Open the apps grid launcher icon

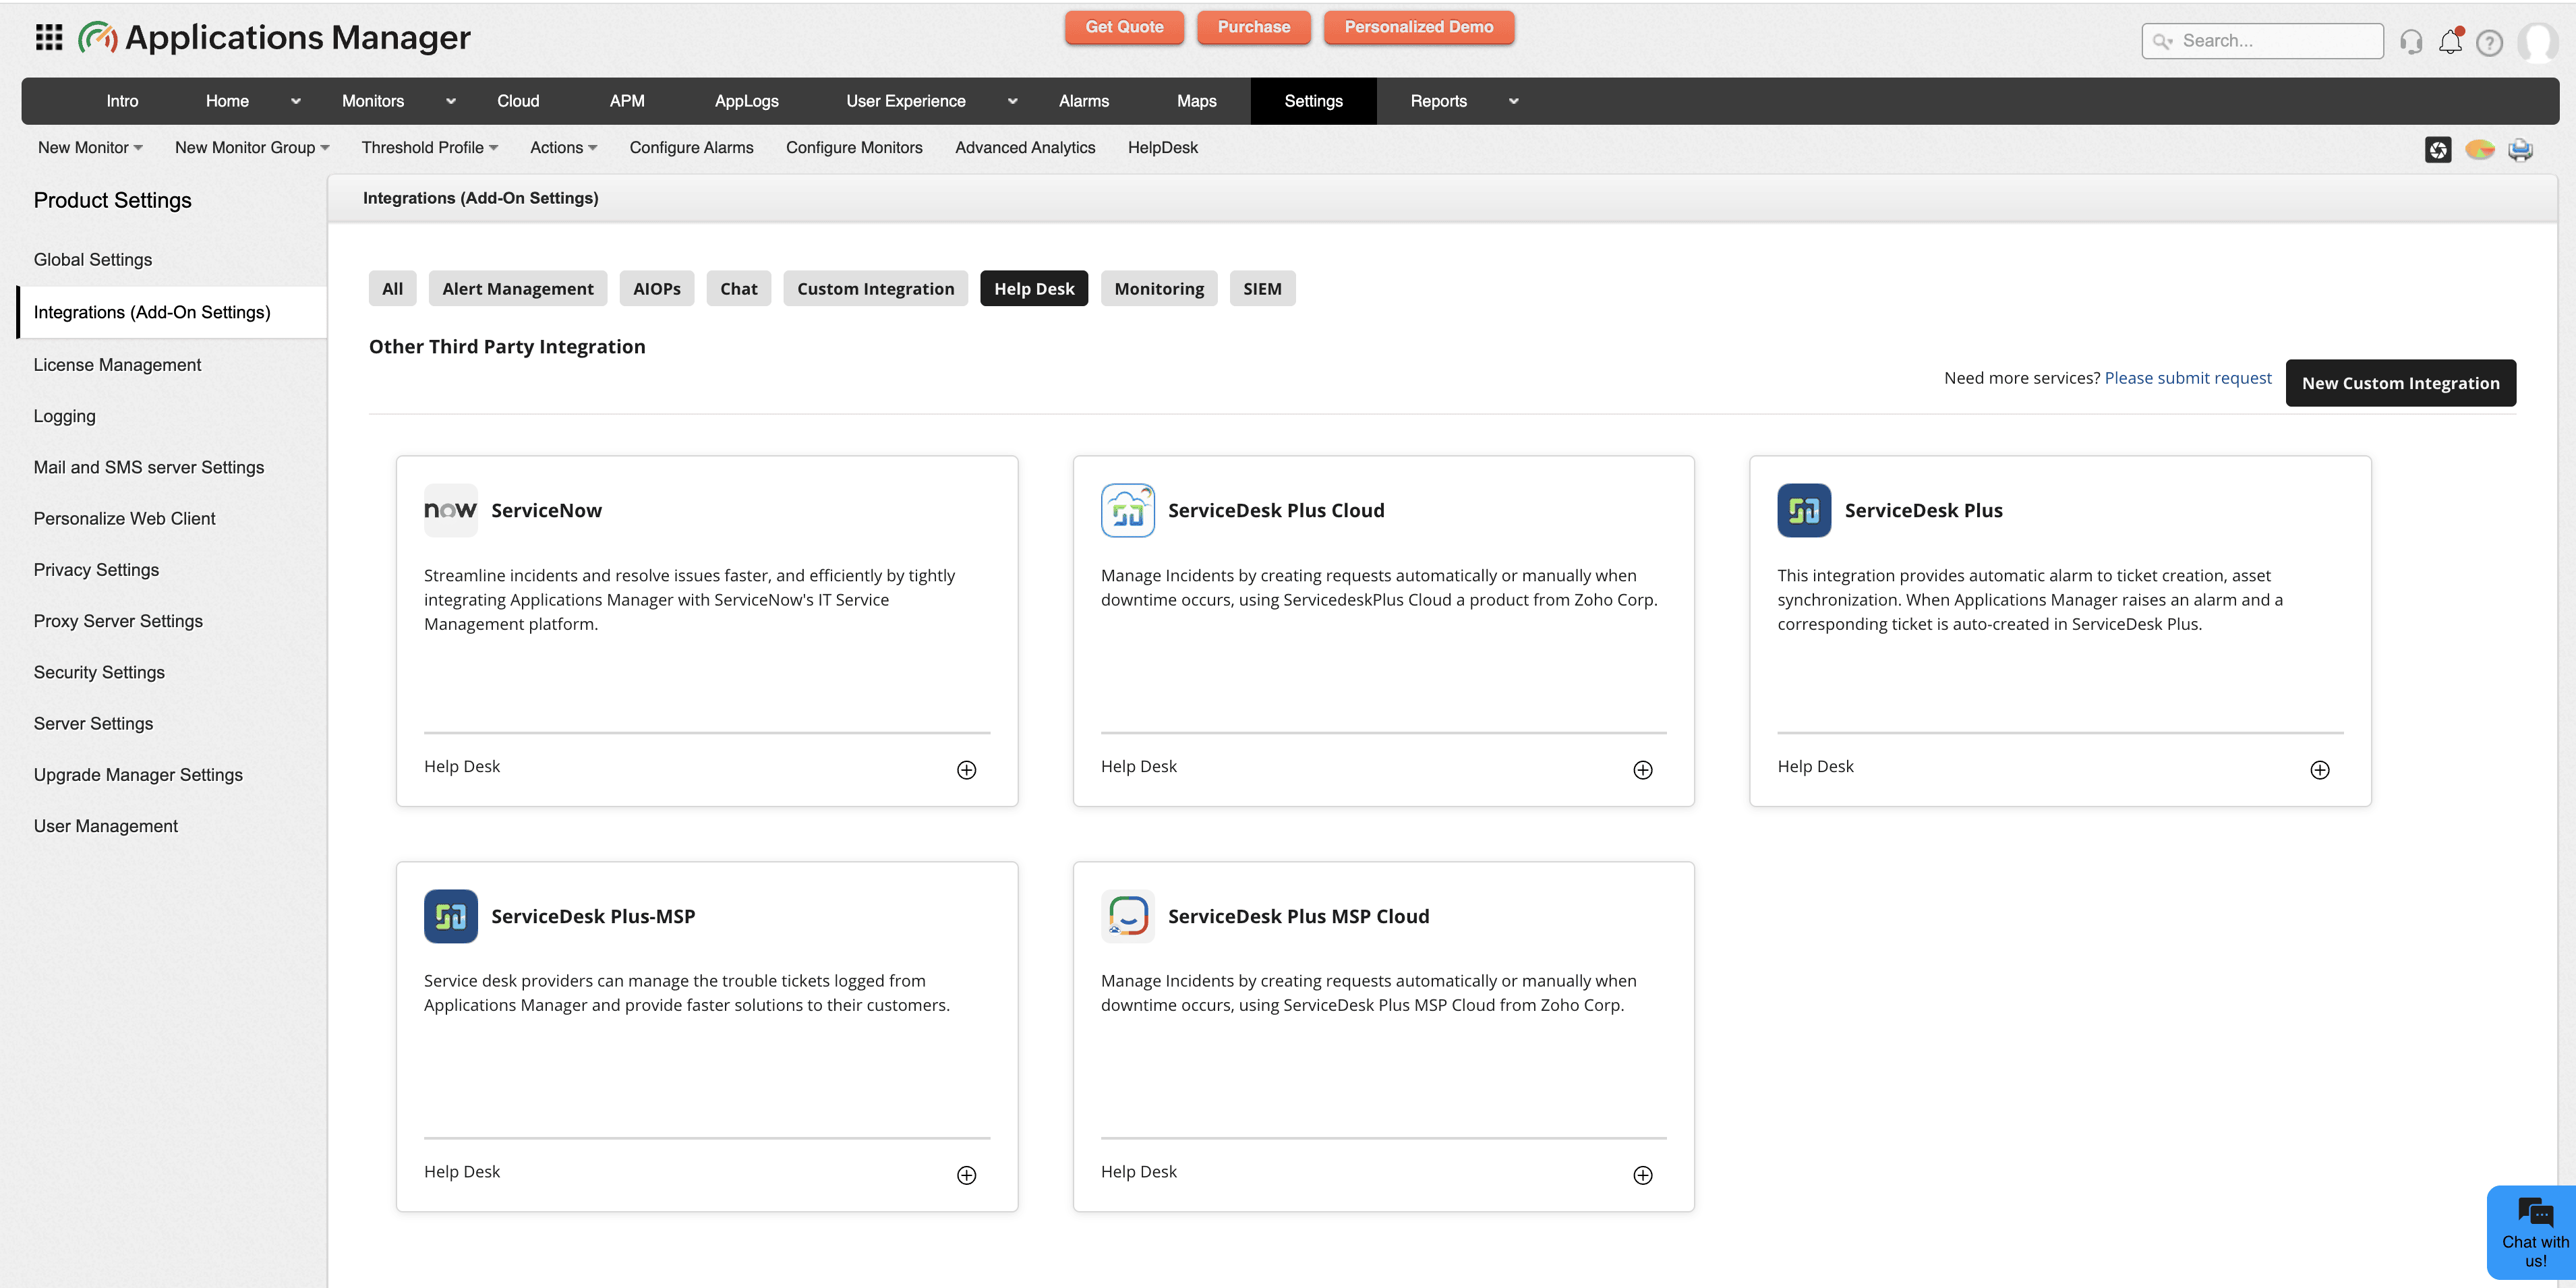49,38
